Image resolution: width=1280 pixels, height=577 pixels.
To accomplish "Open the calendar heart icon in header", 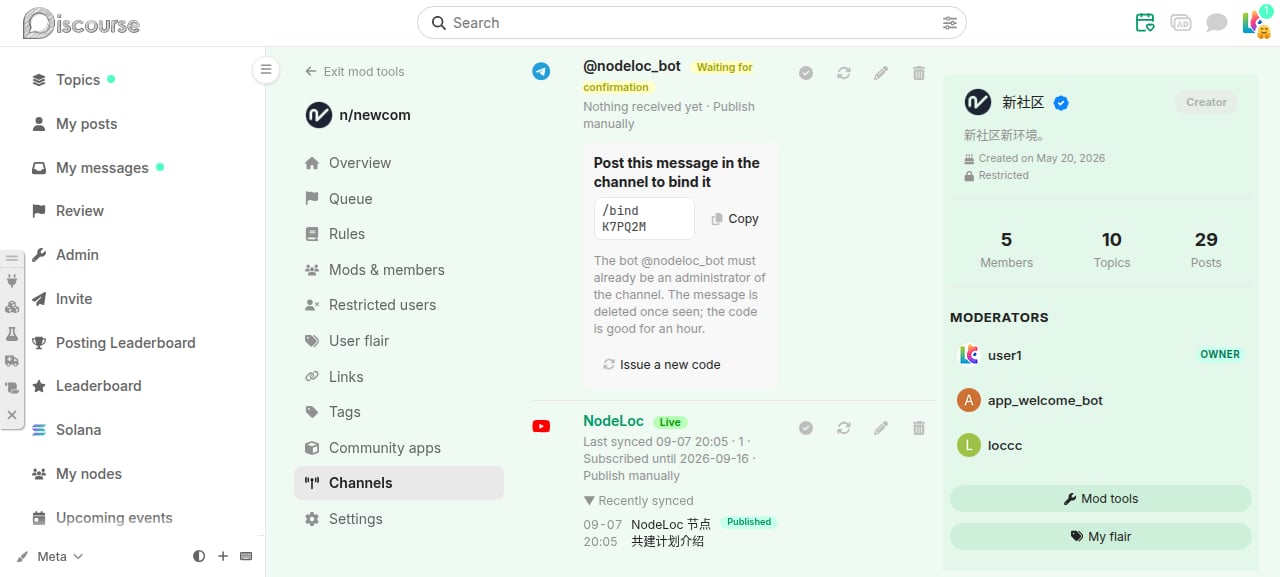I will 1145,22.
